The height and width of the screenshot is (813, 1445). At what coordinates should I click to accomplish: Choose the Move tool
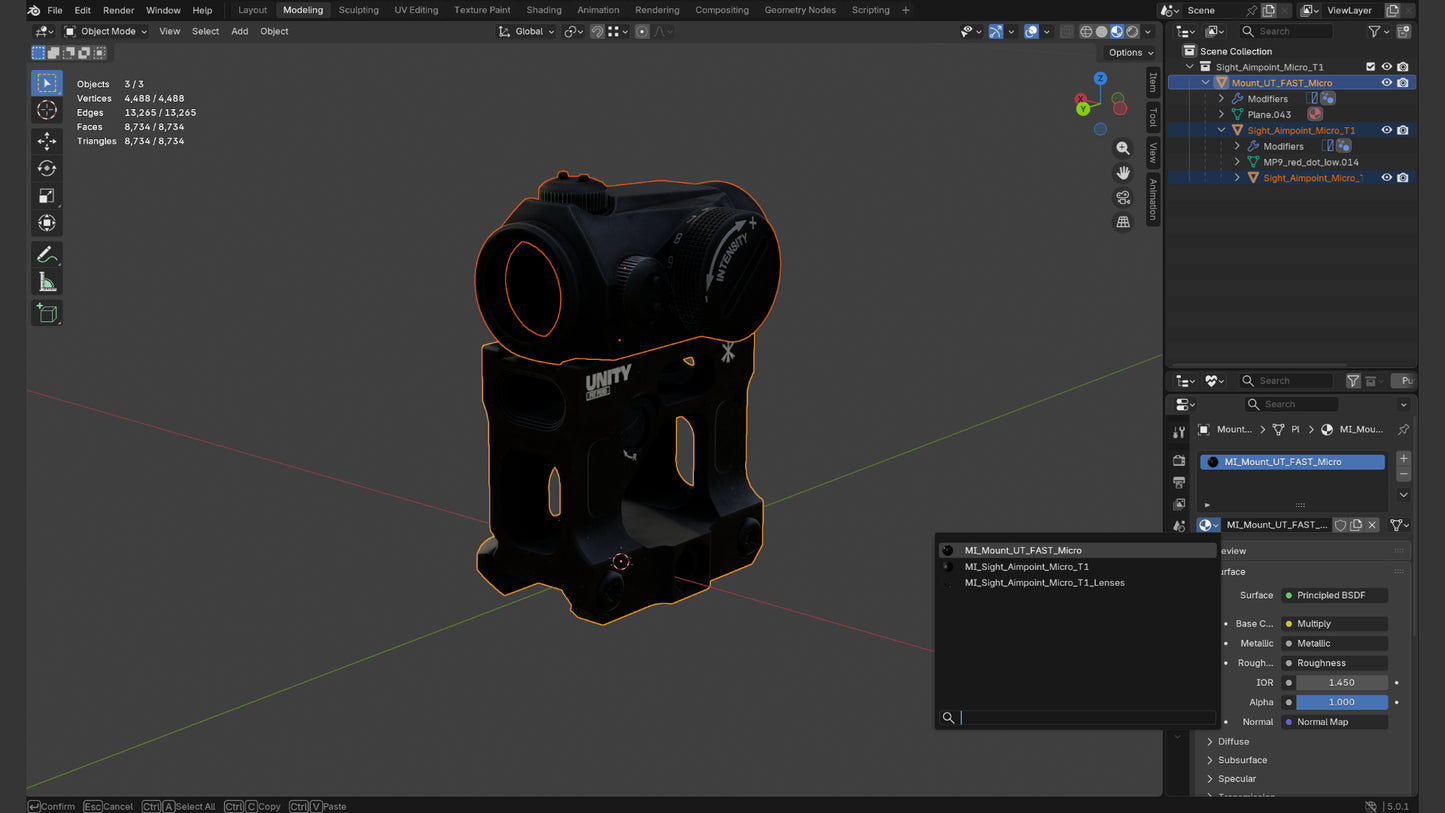click(x=46, y=141)
